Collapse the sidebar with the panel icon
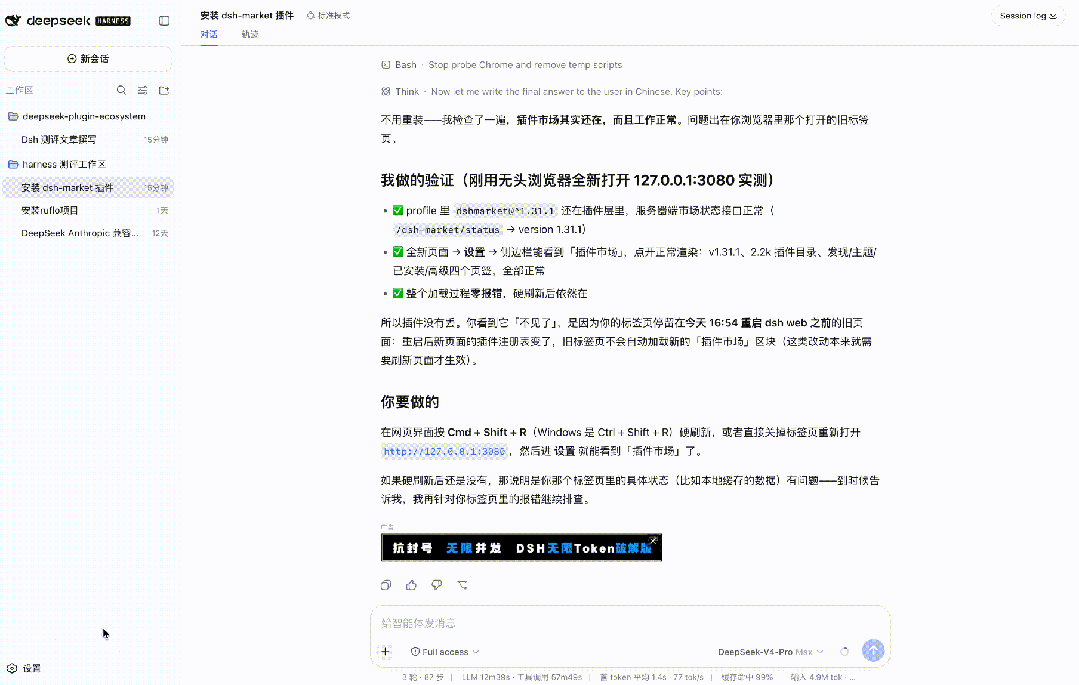The height and width of the screenshot is (685, 1079). click(164, 21)
